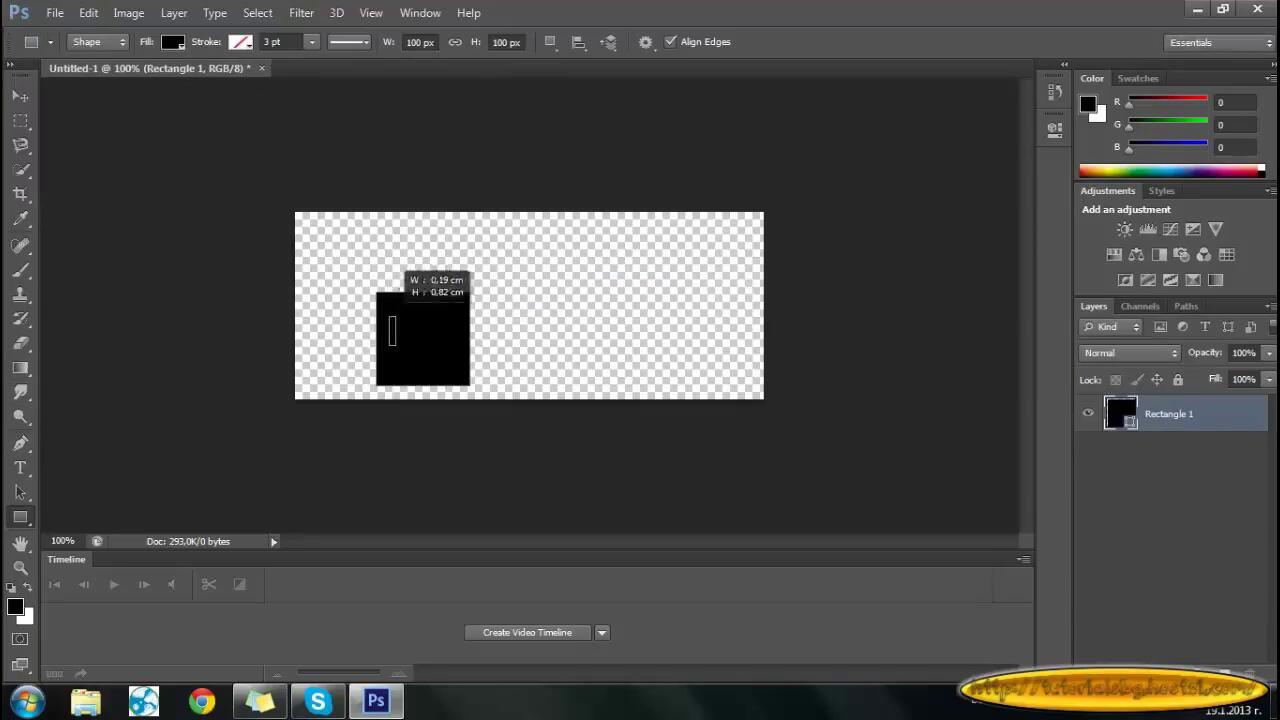Open the Shape tool mode dropdown
The width and height of the screenshot is (1280, 720).
pyautogui.click(x=98, y=42)
